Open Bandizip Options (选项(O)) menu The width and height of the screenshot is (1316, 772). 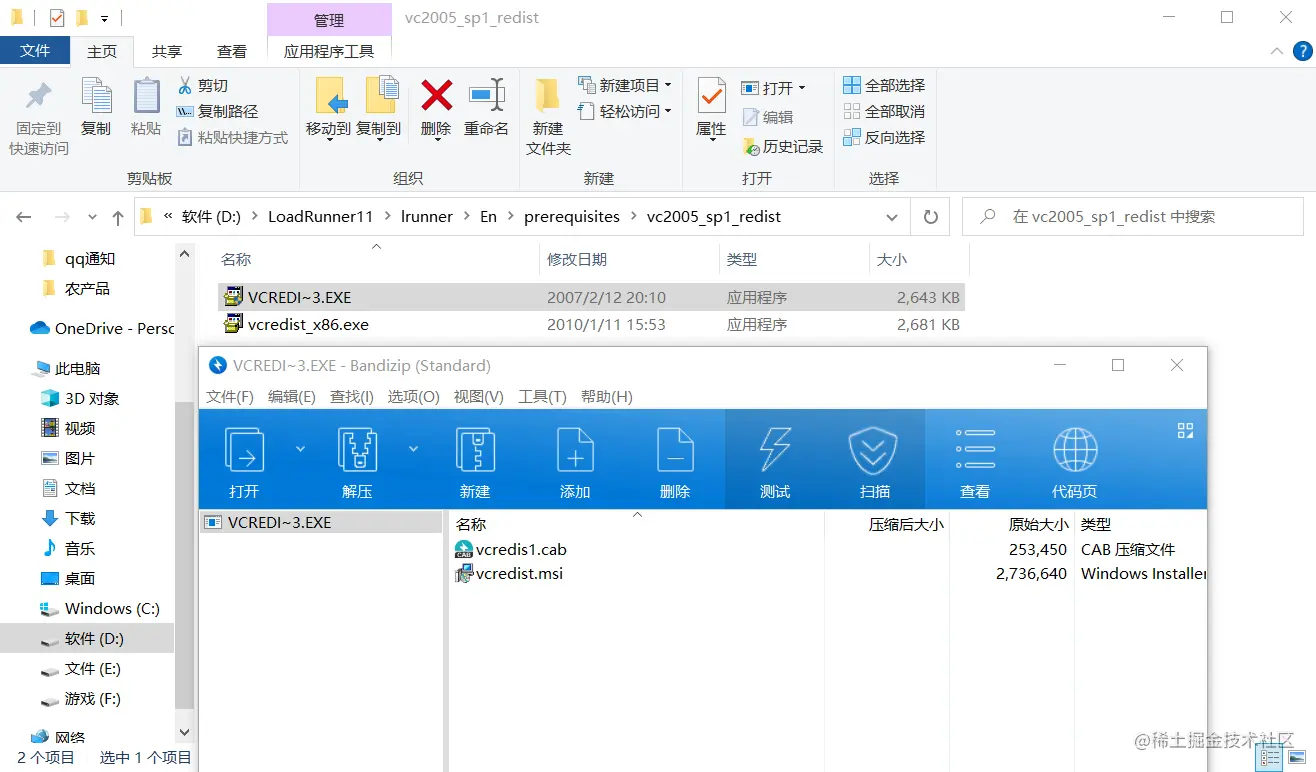tap(413, 397)
